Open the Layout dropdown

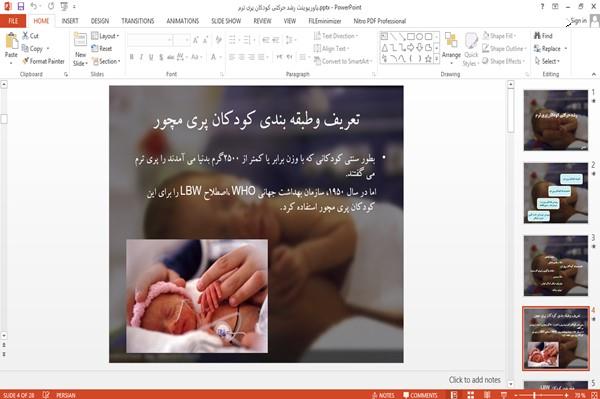pos(105,36)
